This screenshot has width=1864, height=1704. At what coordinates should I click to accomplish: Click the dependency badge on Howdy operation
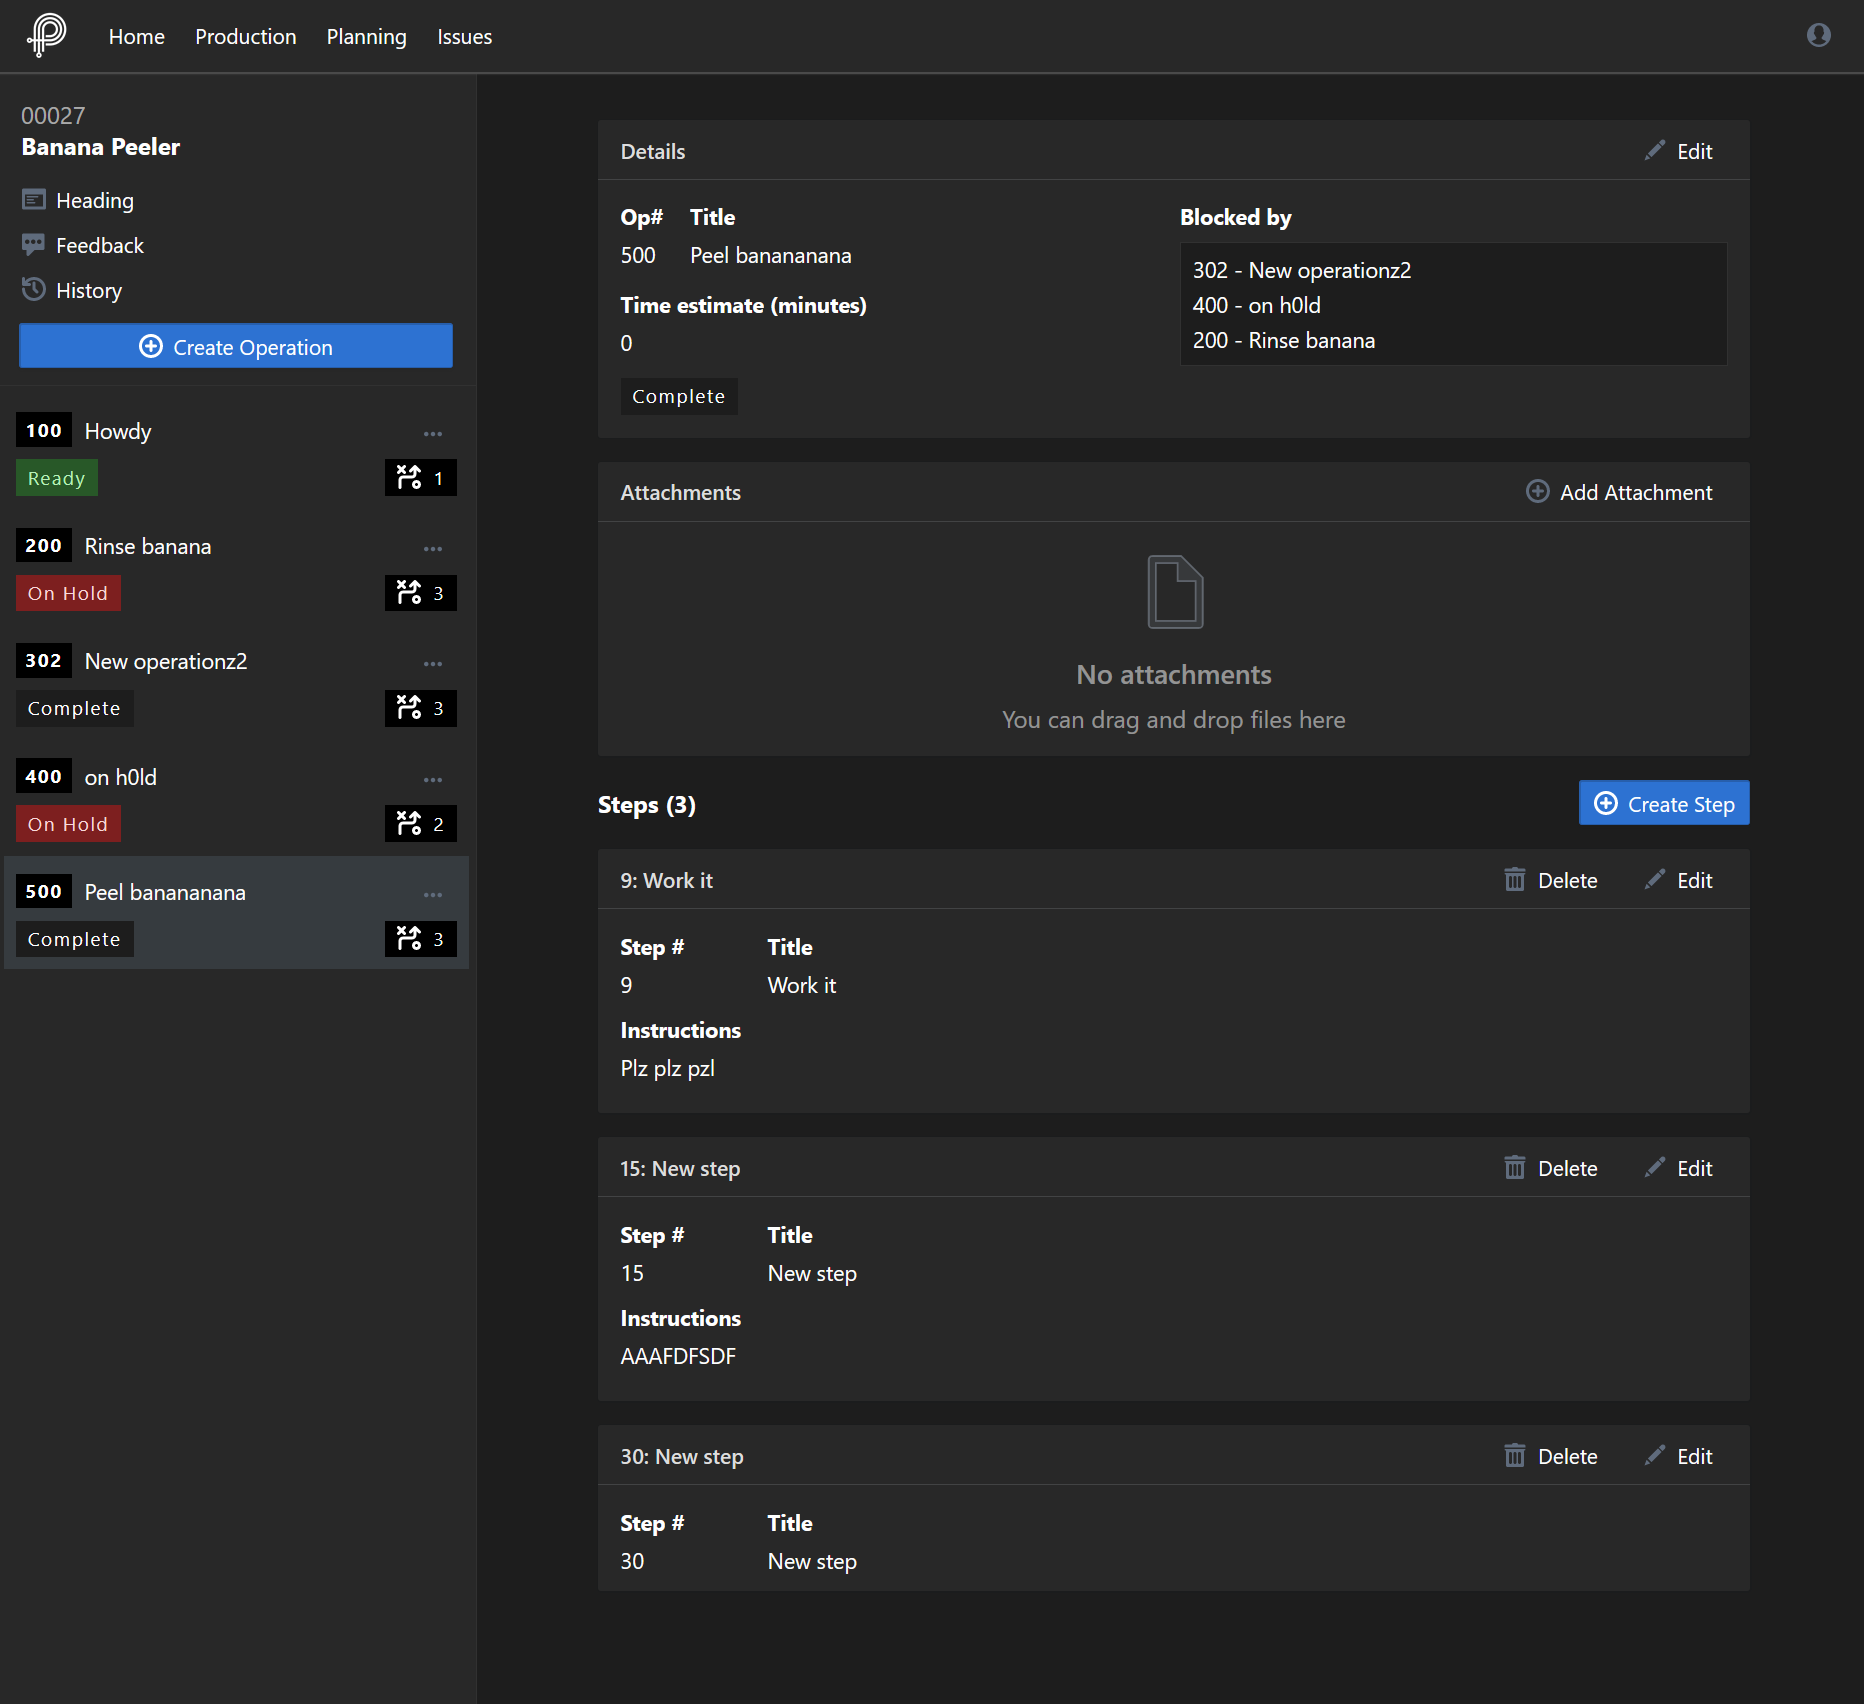pos(420,479)
